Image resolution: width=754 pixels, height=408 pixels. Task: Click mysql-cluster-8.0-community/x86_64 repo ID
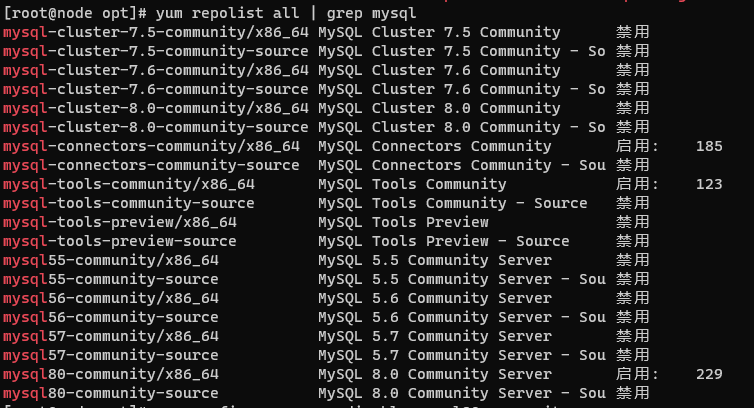(156, 108)
